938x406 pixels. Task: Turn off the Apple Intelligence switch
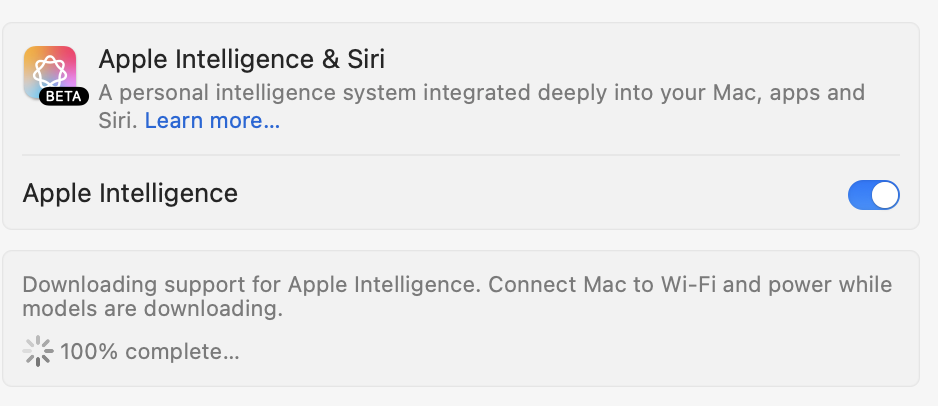[873, 195]
